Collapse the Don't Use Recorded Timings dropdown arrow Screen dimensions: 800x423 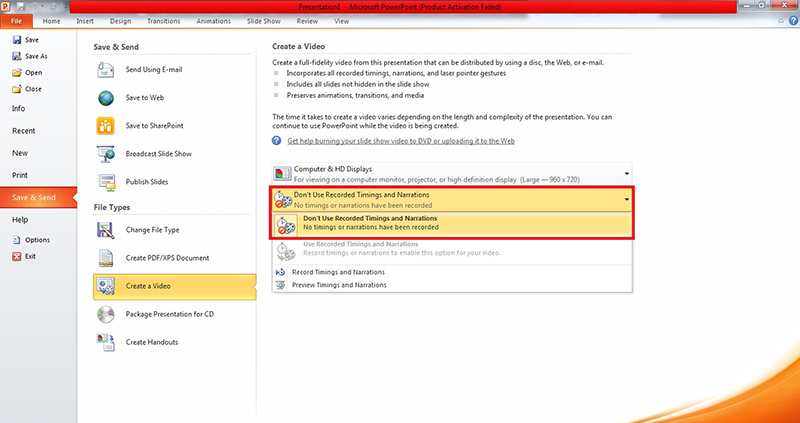[x=627, y=200]
